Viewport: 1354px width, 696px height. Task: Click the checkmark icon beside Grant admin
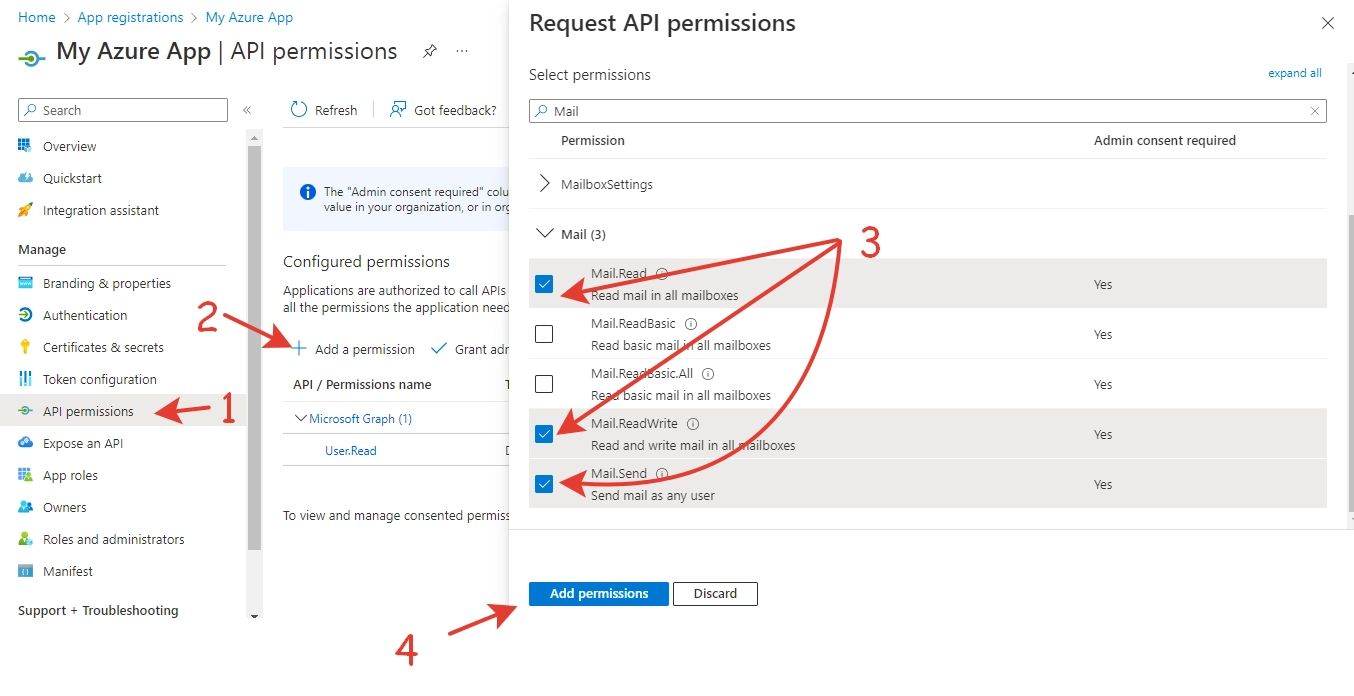(x=438, y=349)
